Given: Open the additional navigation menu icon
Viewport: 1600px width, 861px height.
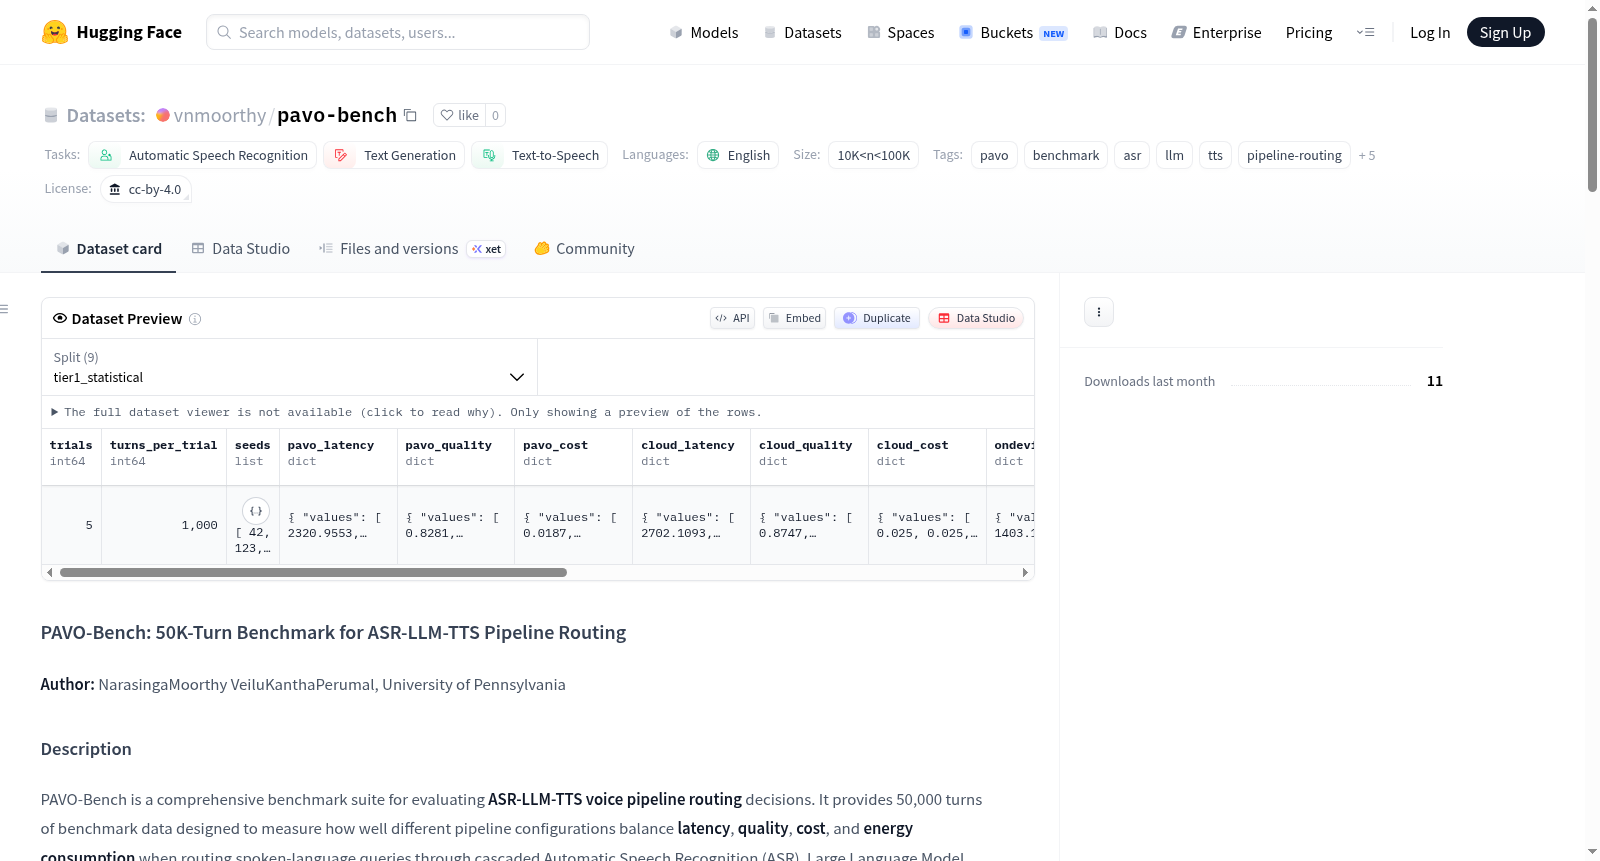Looking at the screenshot, I should tap(1365, 32).
